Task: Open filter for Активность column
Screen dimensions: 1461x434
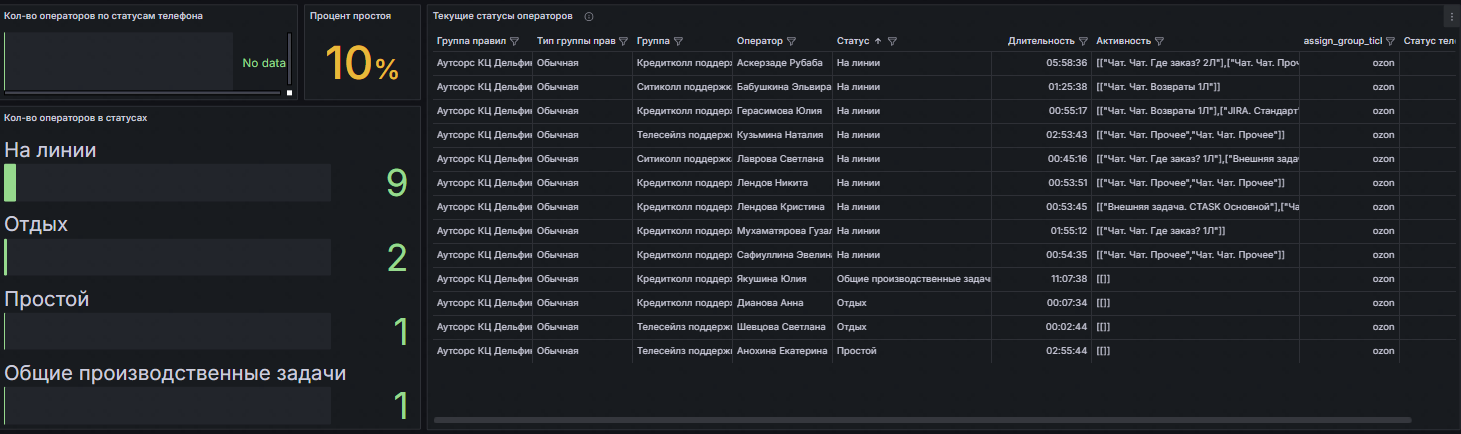Action: tap(1159, 42)
